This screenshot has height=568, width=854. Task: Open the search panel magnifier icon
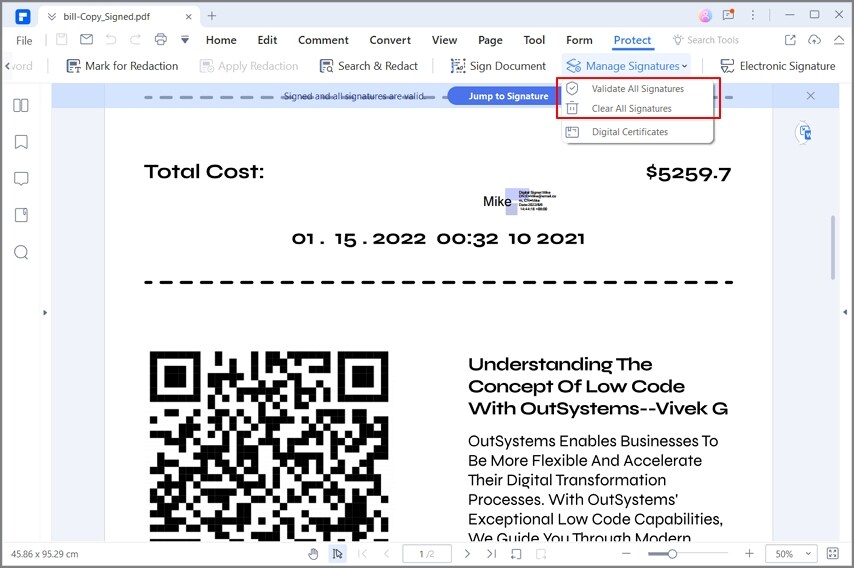(x=21, y=252)
